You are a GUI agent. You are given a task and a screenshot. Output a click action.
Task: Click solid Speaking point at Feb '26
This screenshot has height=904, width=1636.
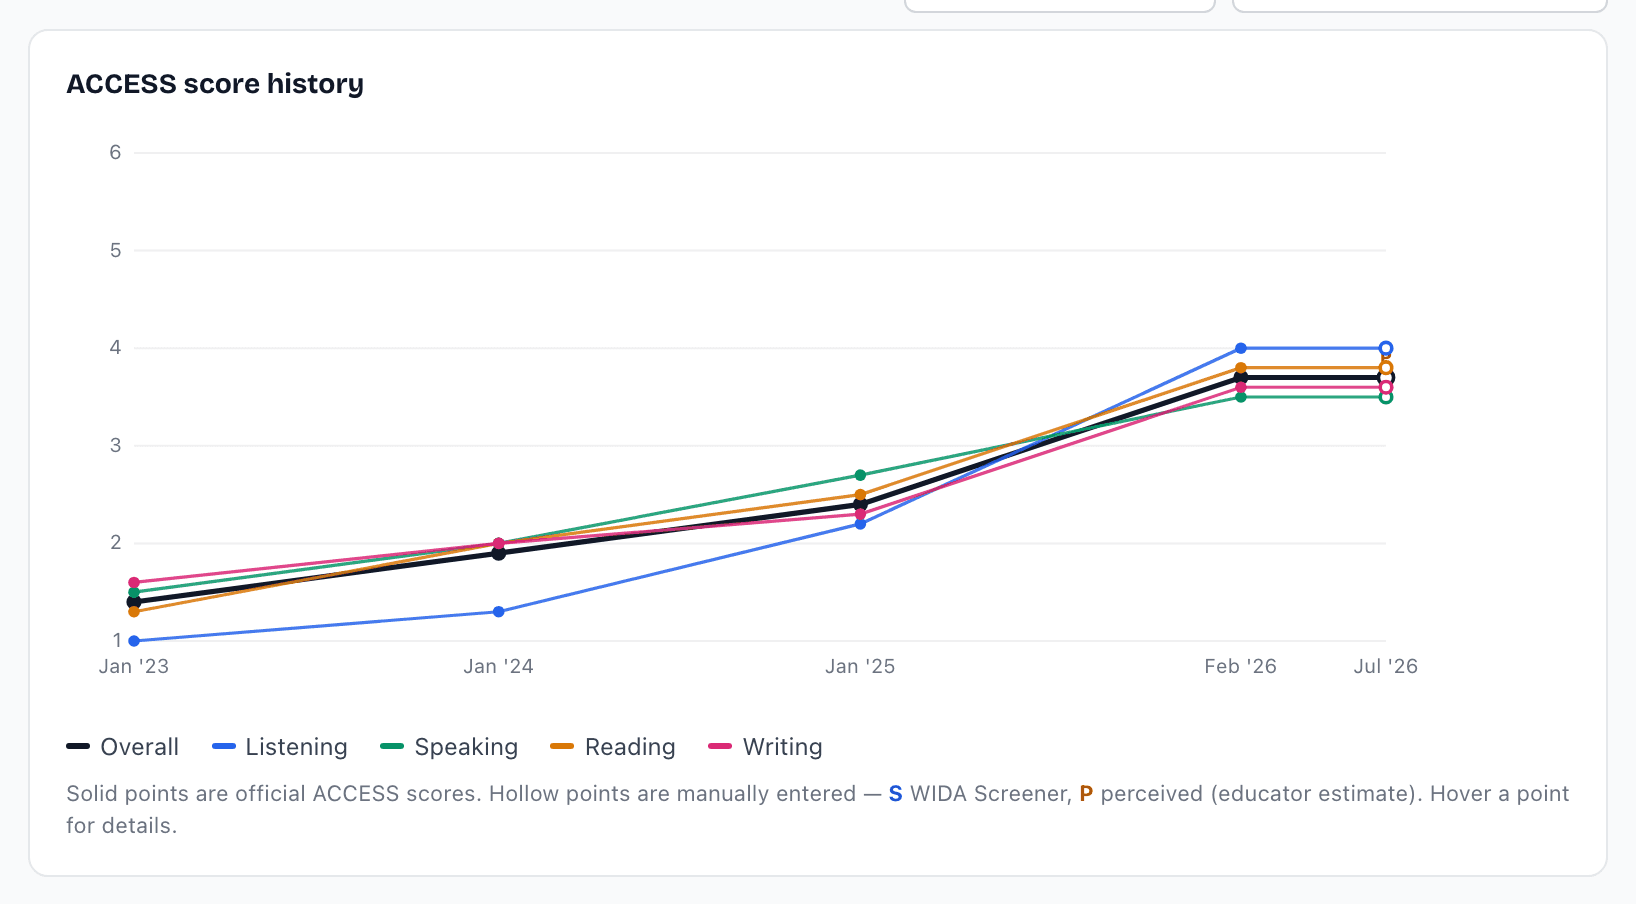[x=1241, y=397]
